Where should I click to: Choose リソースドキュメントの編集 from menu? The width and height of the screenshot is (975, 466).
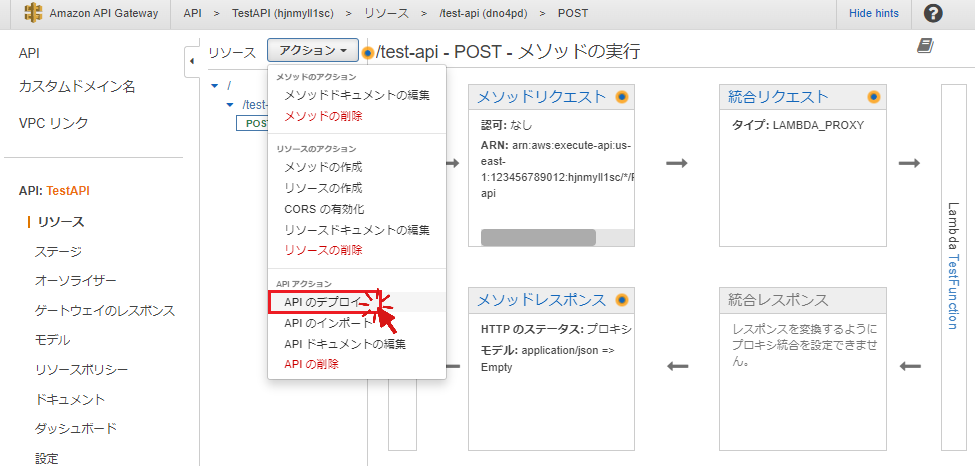(357, 230)
